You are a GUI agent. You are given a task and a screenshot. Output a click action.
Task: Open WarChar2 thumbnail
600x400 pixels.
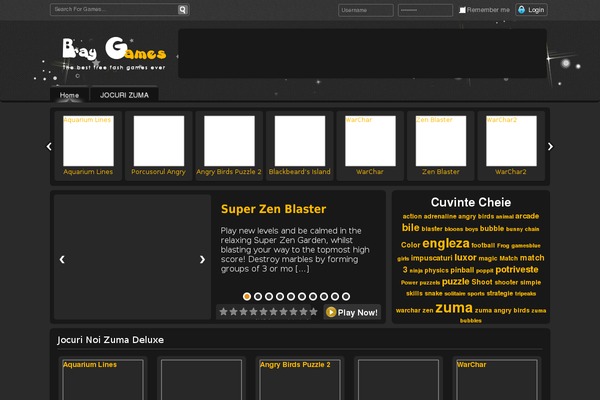(x=511, y=141)
